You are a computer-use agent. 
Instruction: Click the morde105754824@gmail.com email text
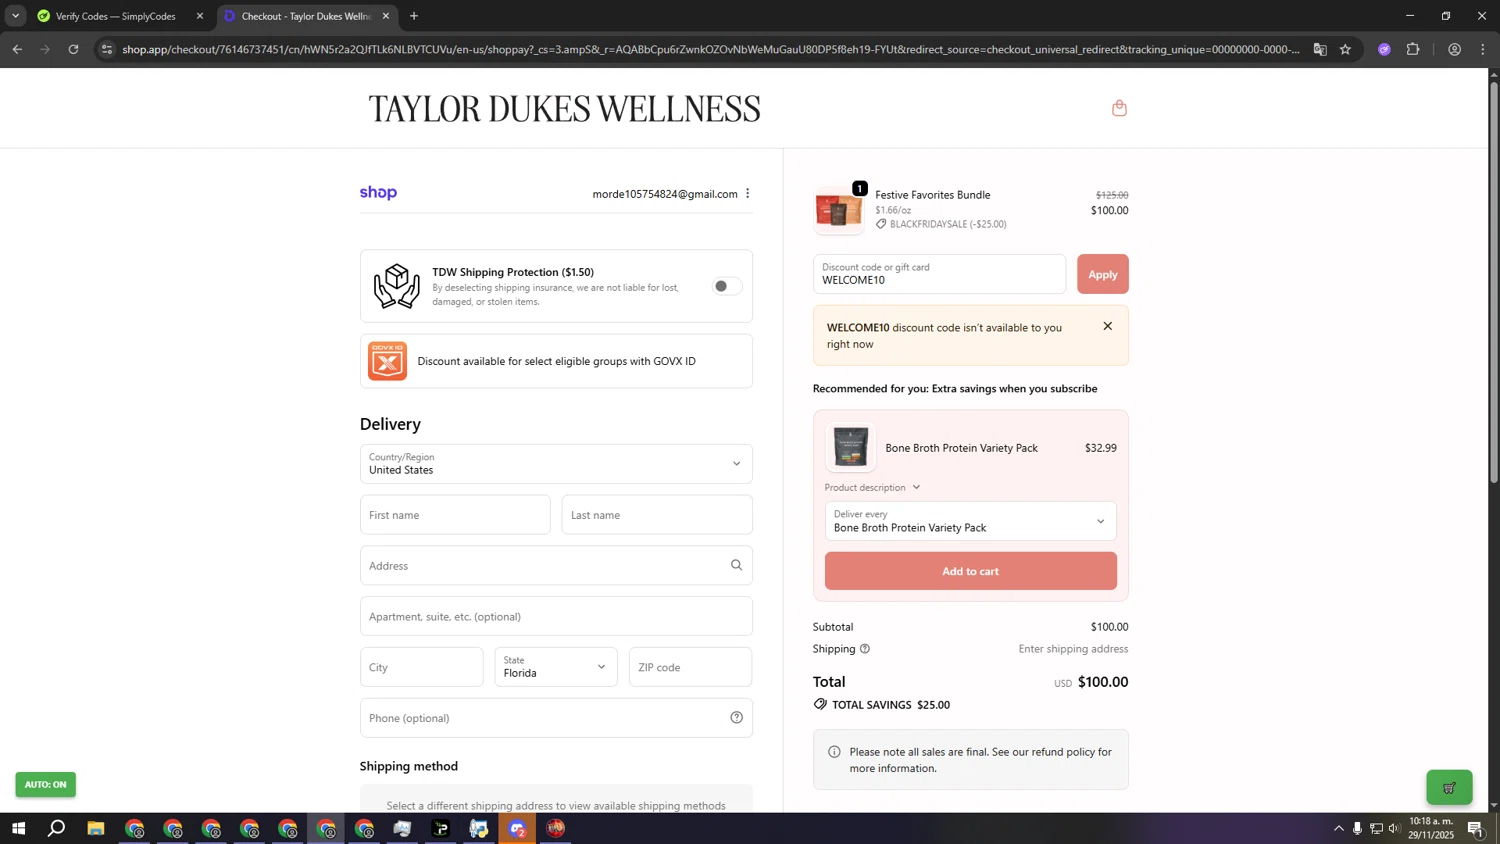click(665, 194)
